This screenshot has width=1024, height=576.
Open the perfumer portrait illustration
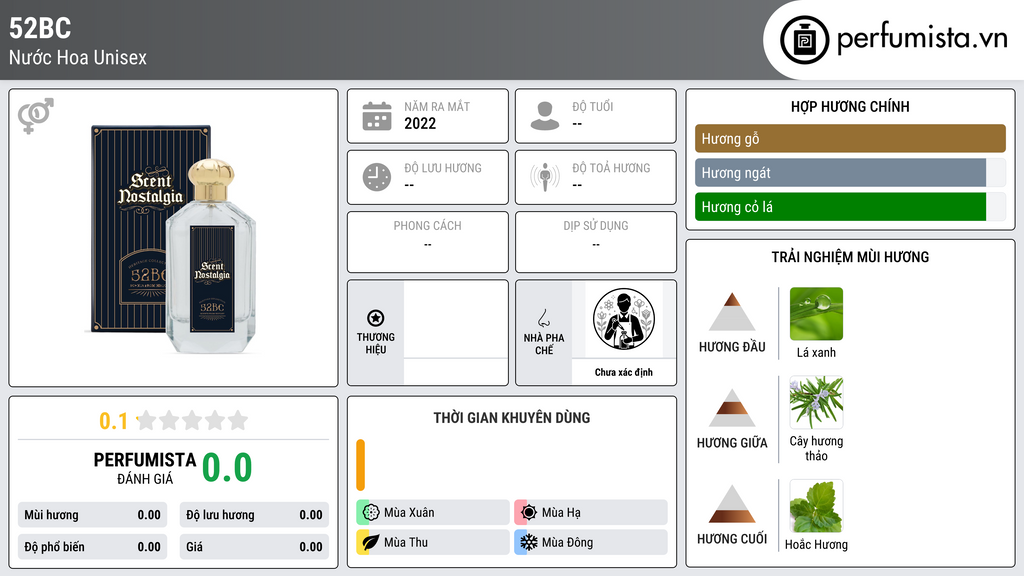[x=624, y=319]
